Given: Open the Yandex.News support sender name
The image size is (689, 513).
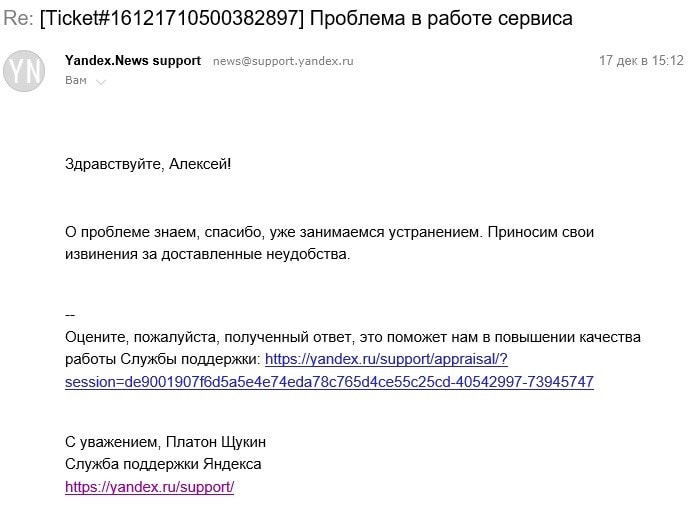Looking at the screenshot, I should [x=132, y=61].
